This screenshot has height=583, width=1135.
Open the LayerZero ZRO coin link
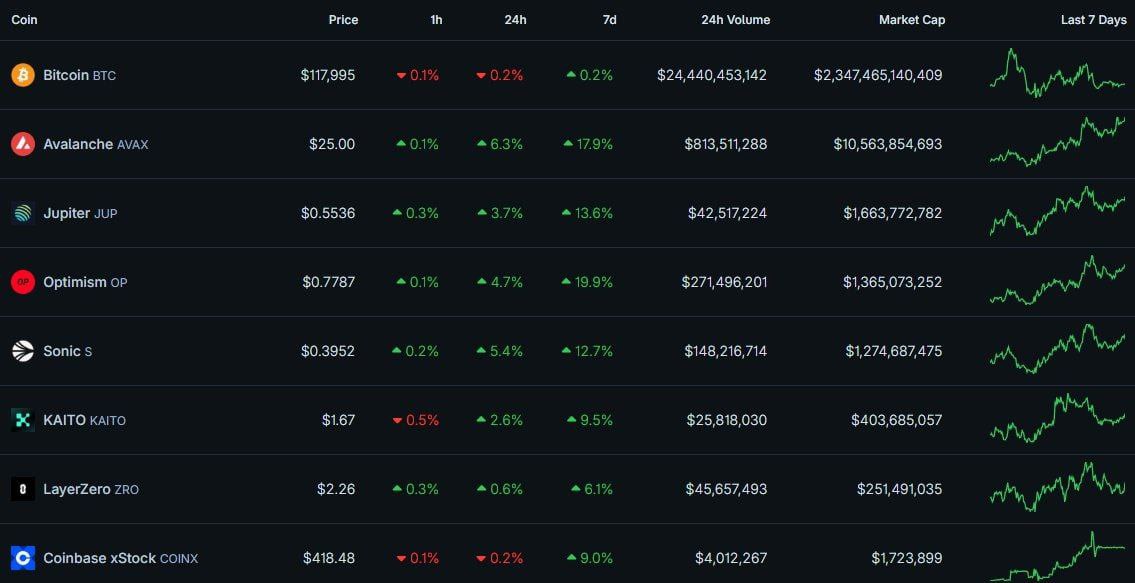tap(91, 490)
